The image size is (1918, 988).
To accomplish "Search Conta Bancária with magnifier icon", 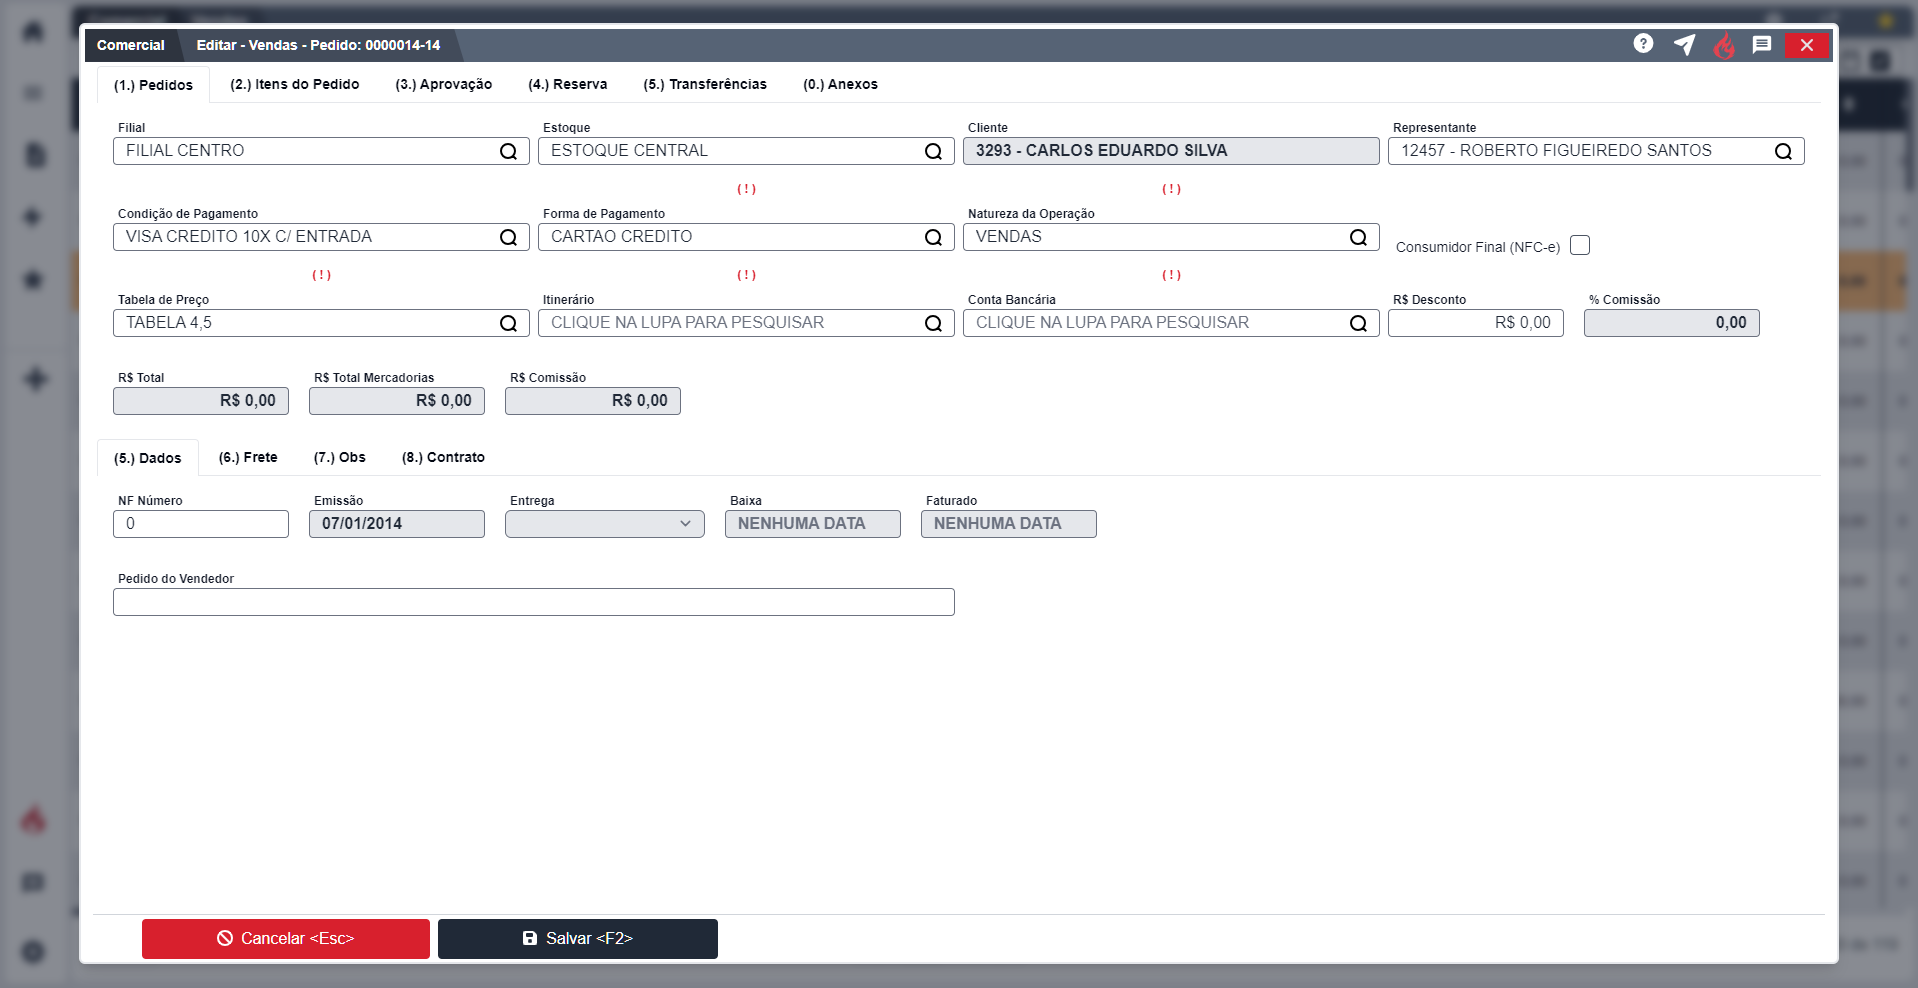I will pyautogui.click(x=1359, y=323).
